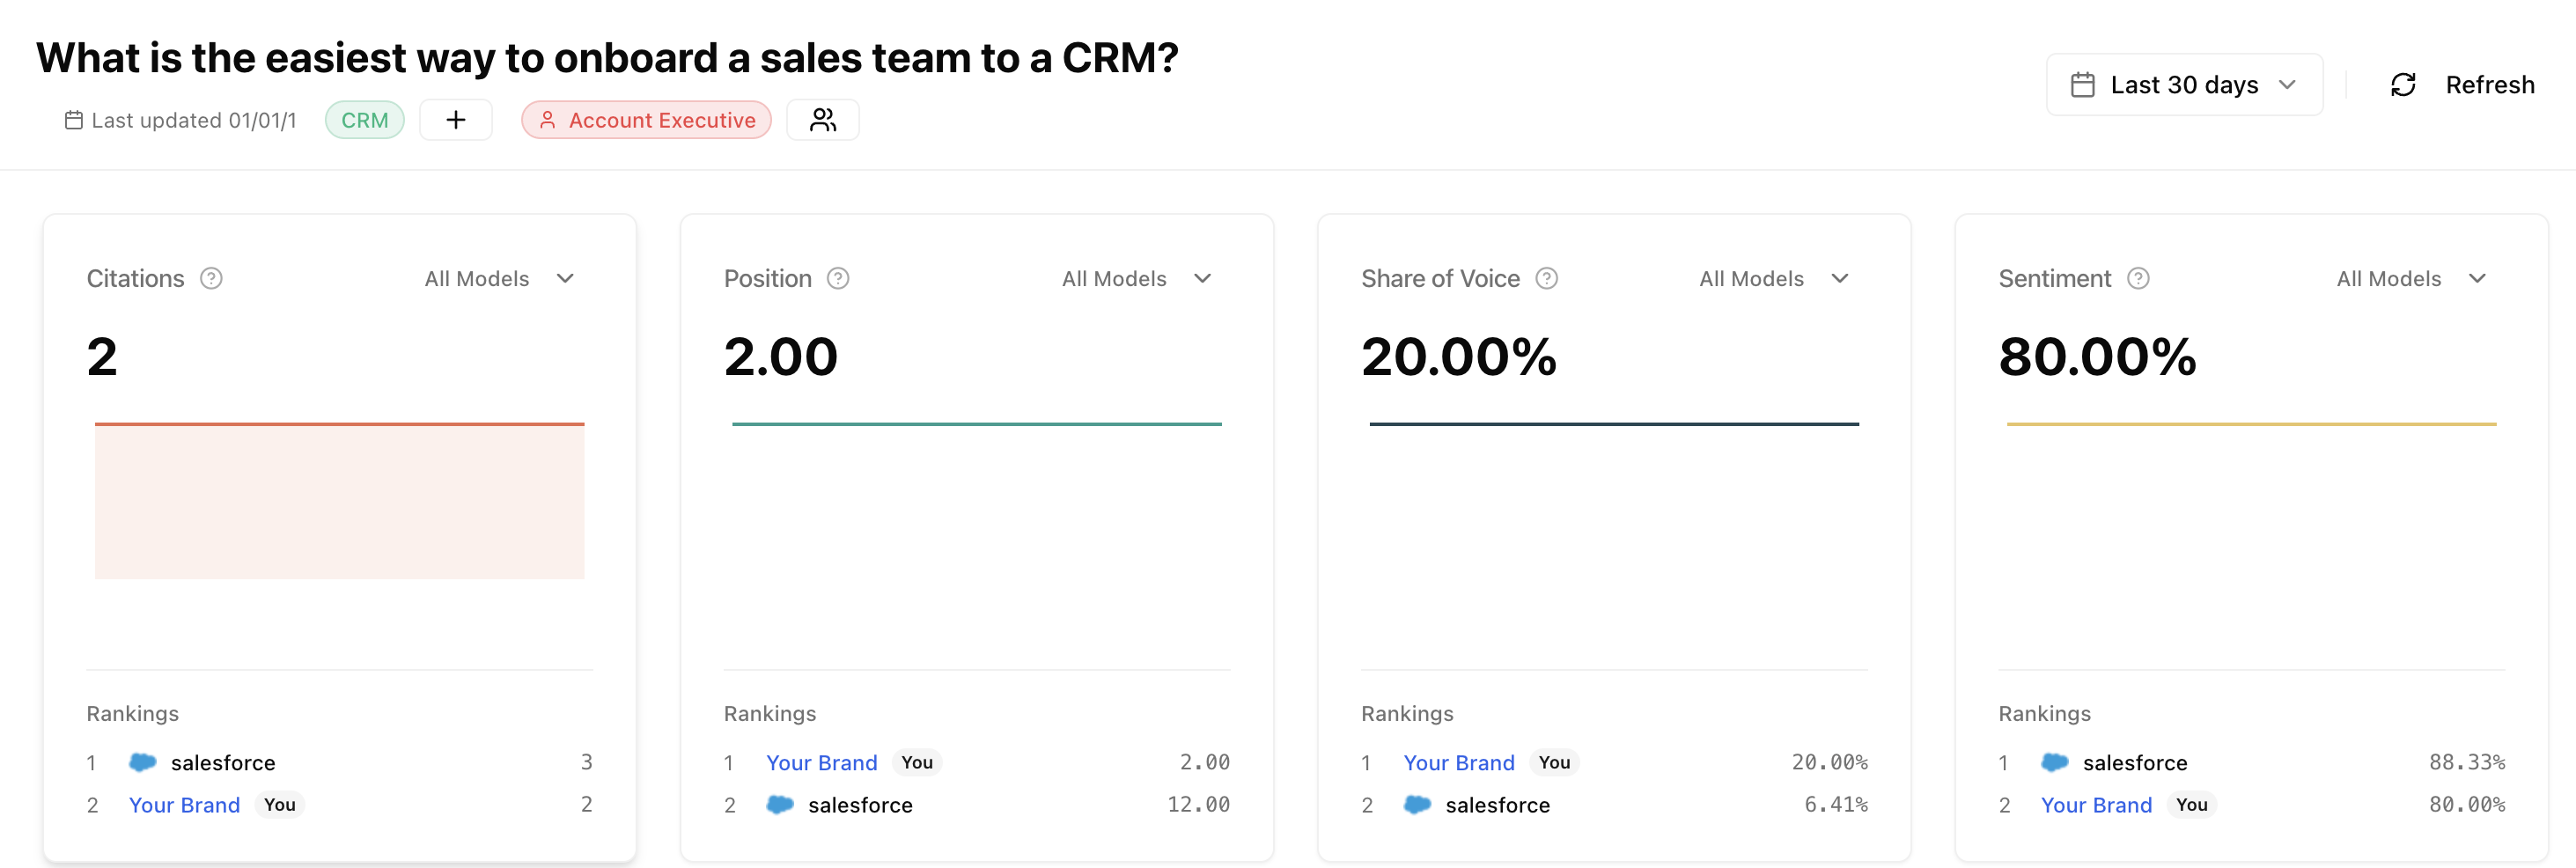Click the salesforce link in Share of Voice rankings
The height and width of the screenshot is (868, 2576).
pyautogui.click(x=1498, y=805)
